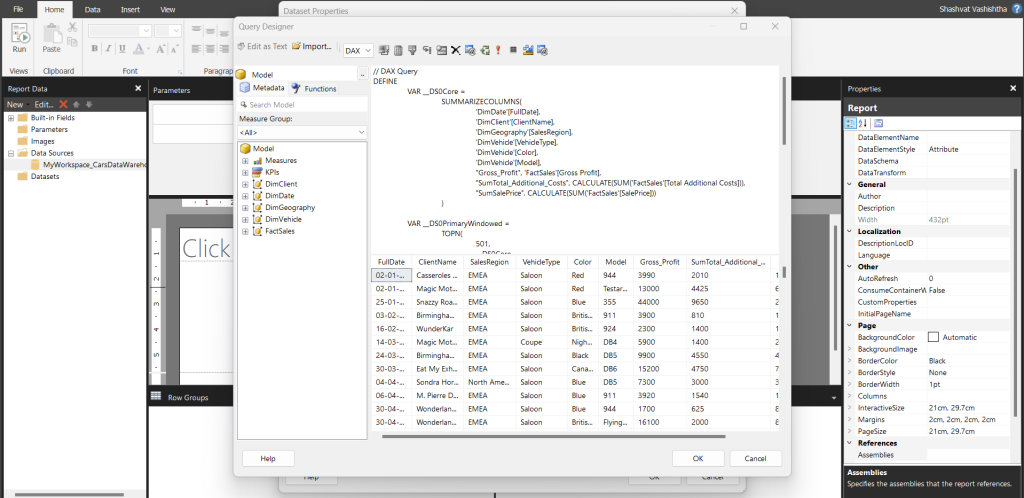Click the red X delete icon in Report Data
This screenshot has height=498, width=1024.
pyautogui.click(x=63, y=104)
